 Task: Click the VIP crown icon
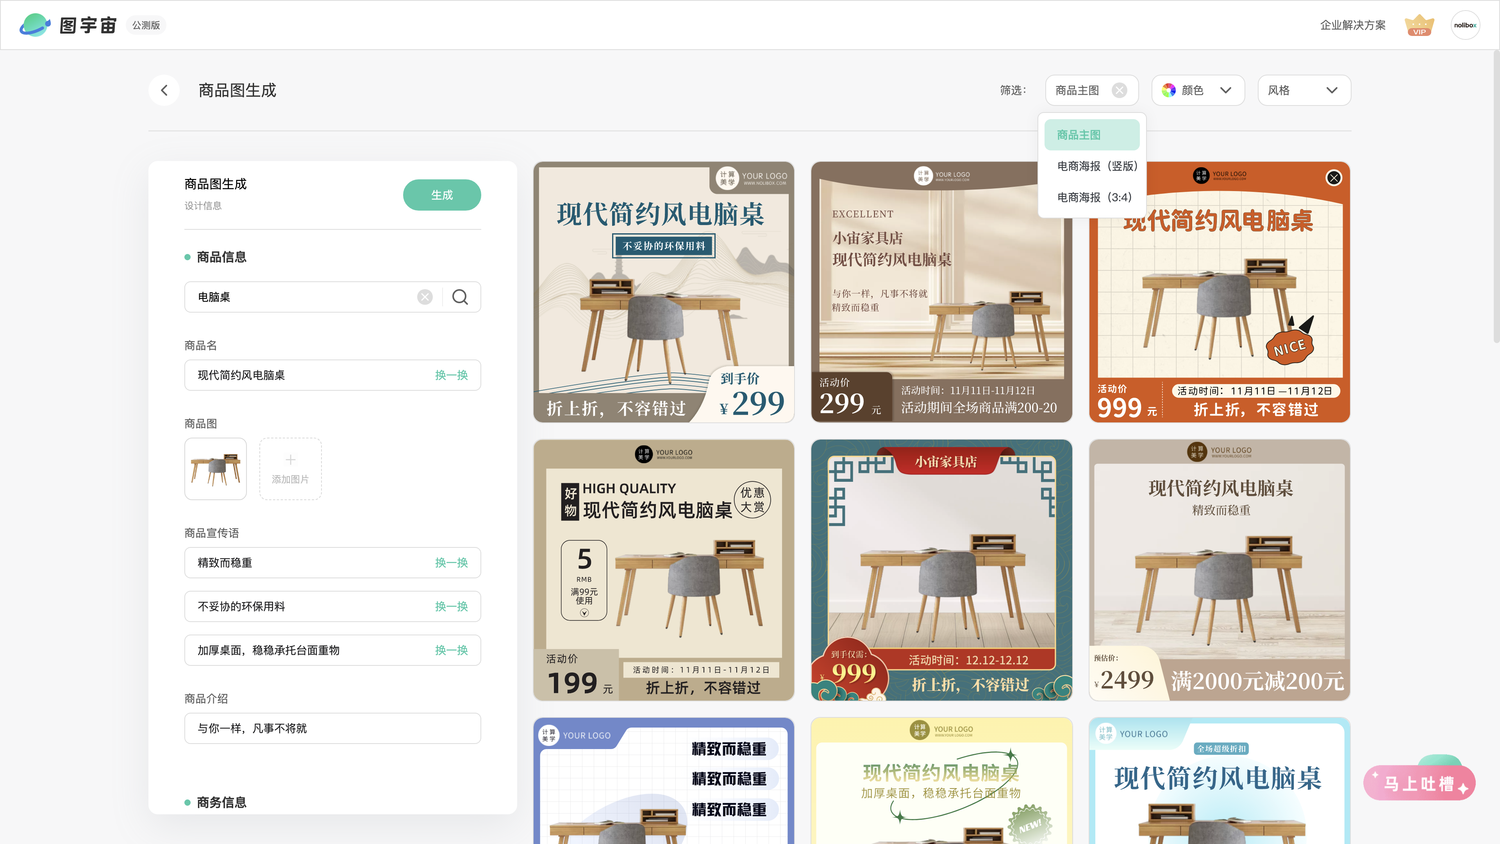pos(1419,25)
